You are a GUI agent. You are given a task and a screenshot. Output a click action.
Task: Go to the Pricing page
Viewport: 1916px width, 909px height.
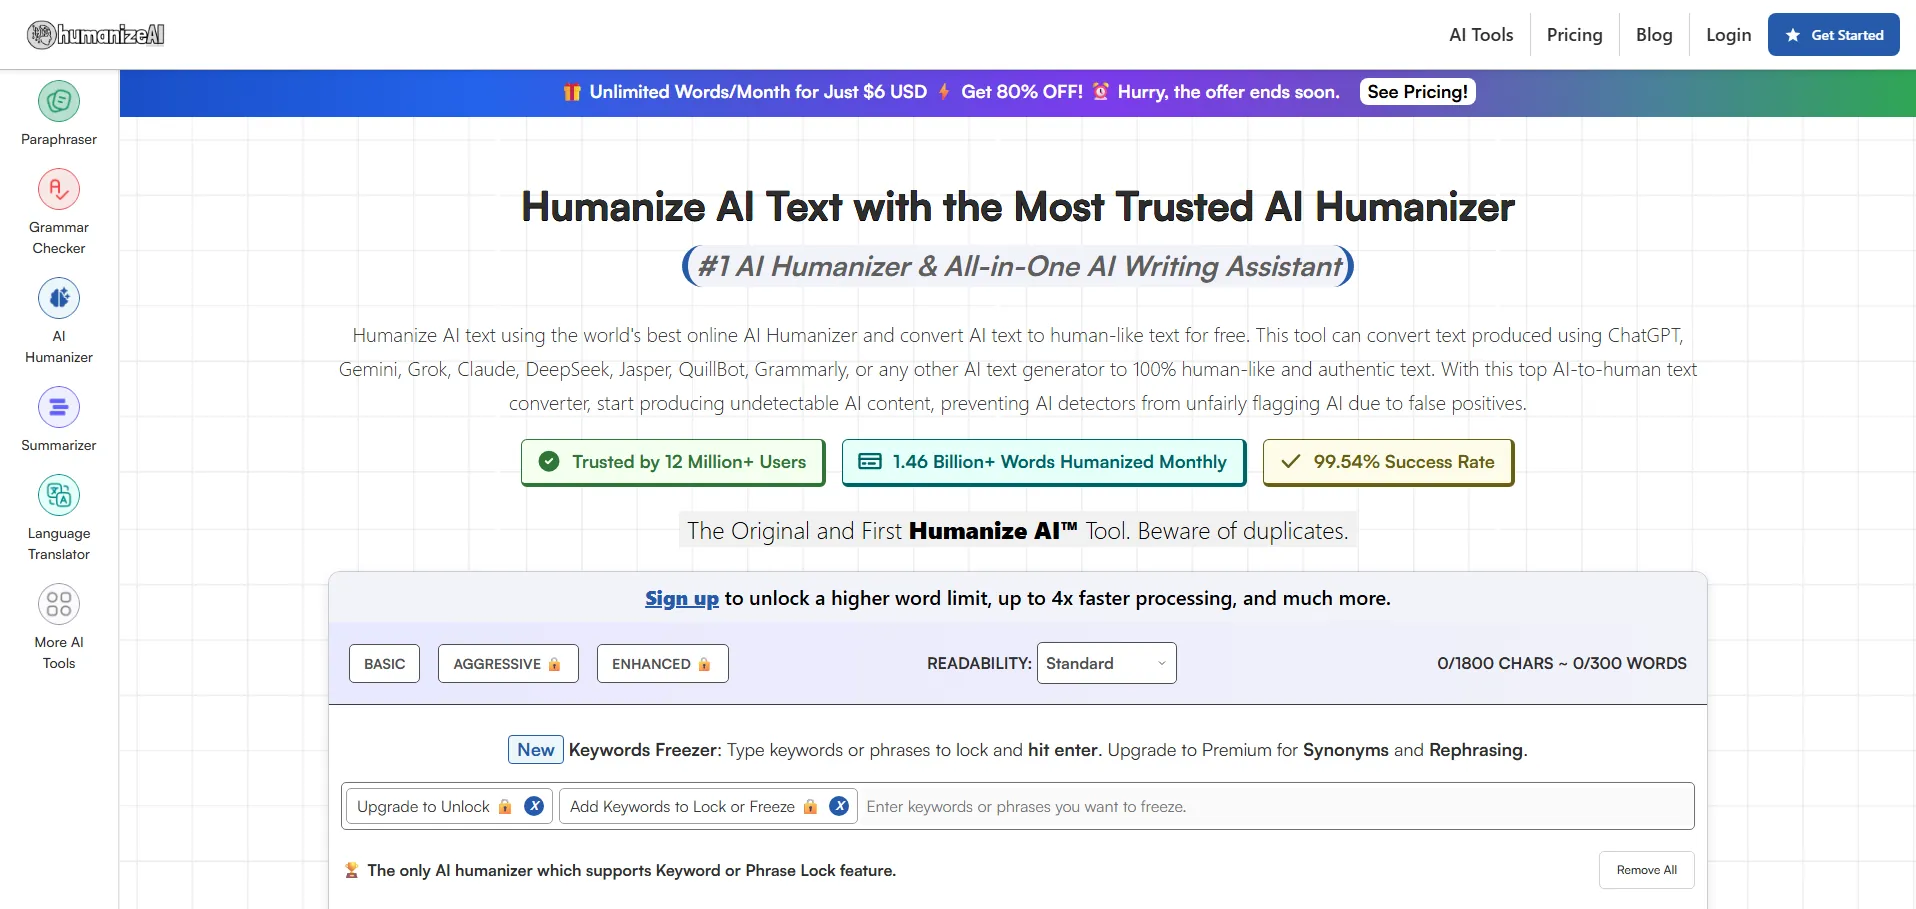click(1574, 35)
